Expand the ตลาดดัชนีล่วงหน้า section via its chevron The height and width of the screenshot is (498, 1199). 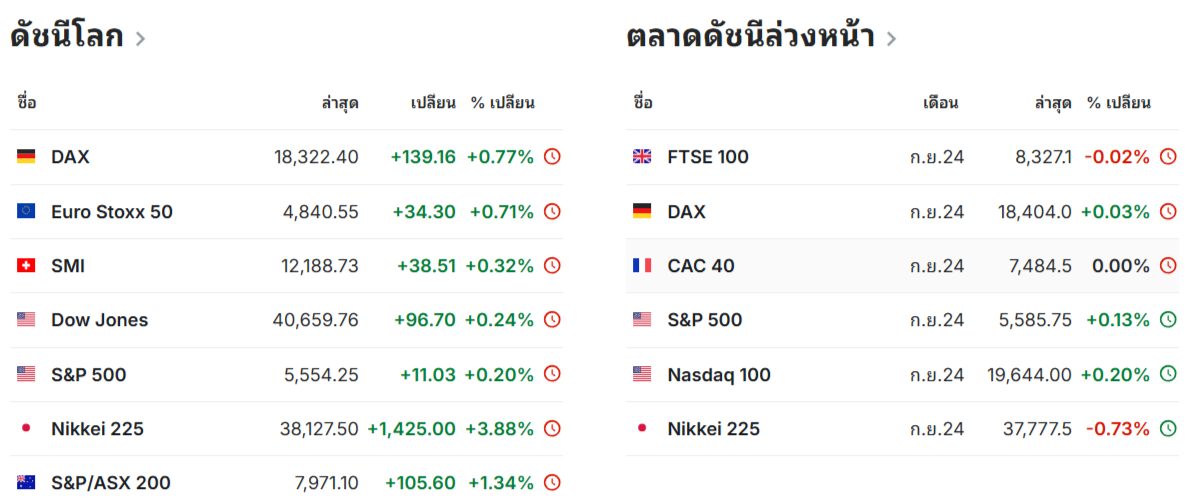point(891,39)
